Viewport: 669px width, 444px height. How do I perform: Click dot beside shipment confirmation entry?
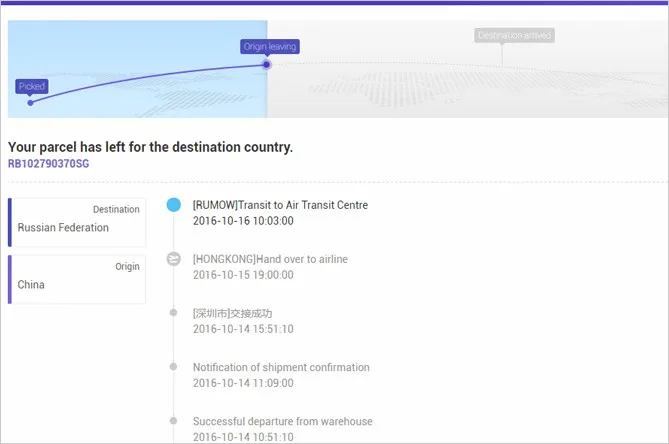pos(173,366)
